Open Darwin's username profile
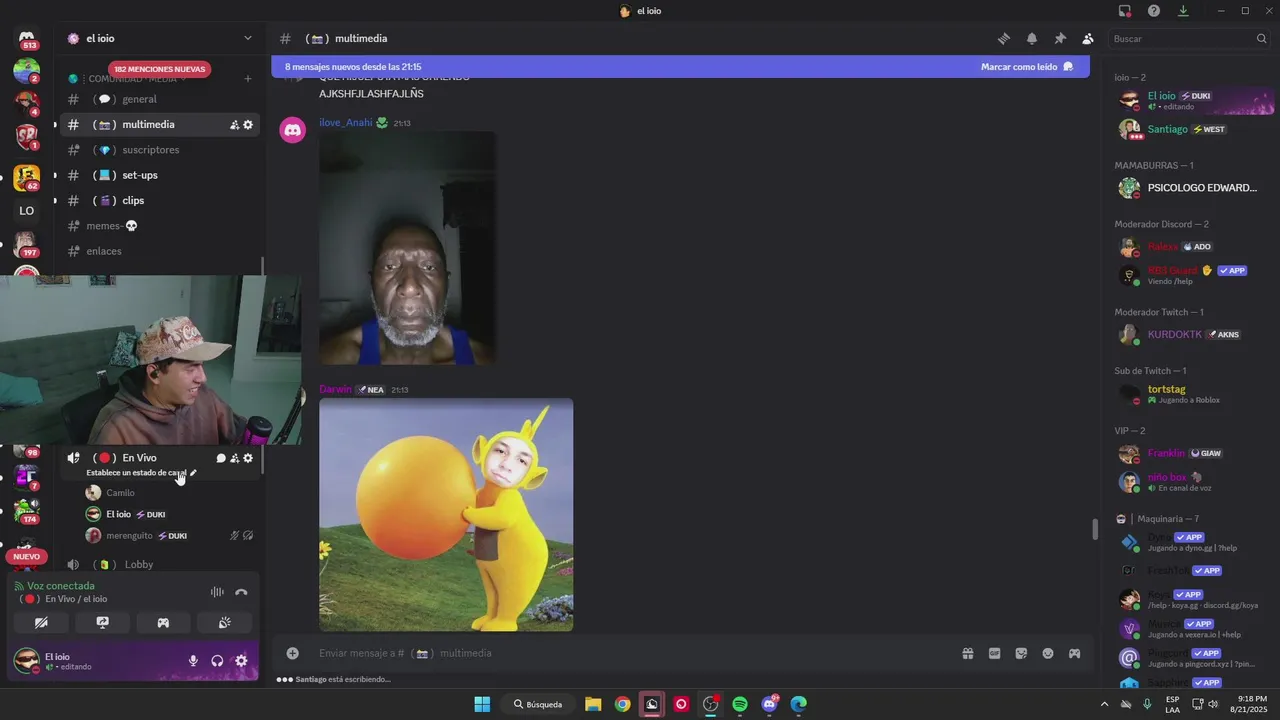This screenshot has height=720, width=1280. (335, 389)
